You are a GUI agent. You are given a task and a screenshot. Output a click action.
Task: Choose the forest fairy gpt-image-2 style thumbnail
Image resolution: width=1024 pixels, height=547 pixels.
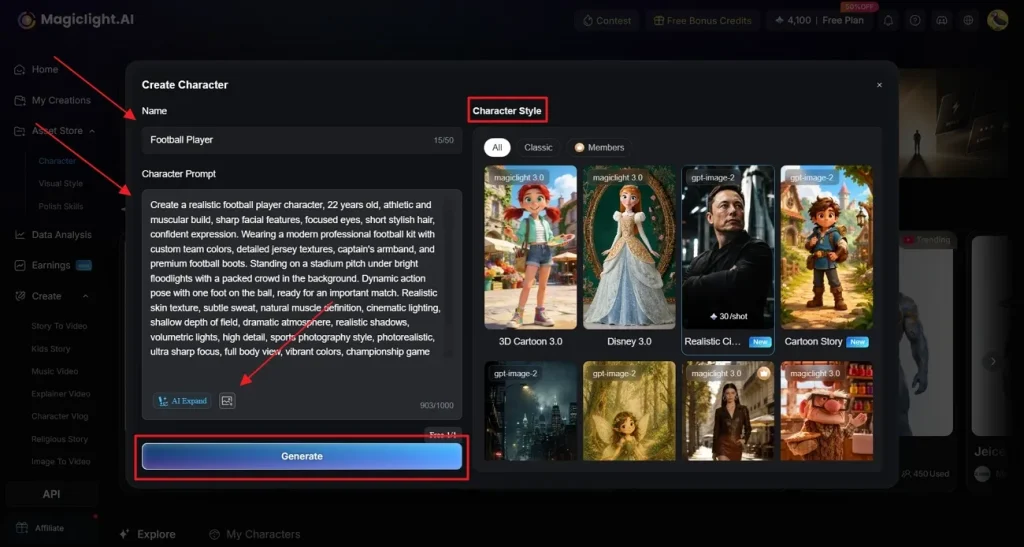pos(629,411)
